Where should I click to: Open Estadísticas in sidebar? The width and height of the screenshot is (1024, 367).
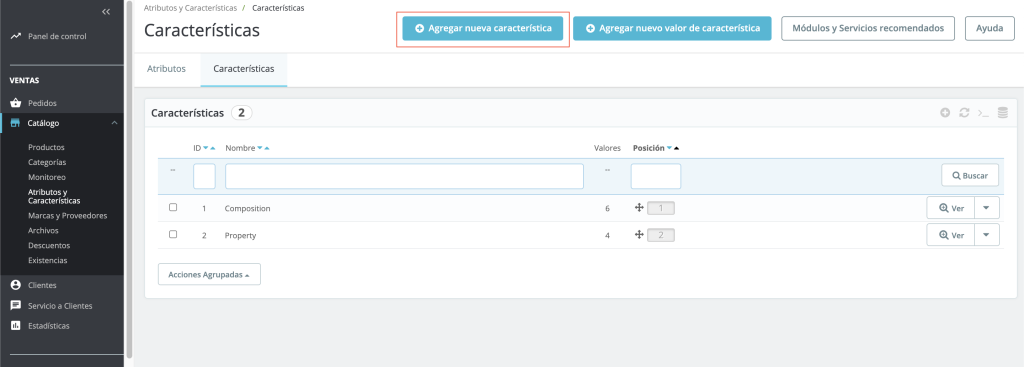[49, 326]
